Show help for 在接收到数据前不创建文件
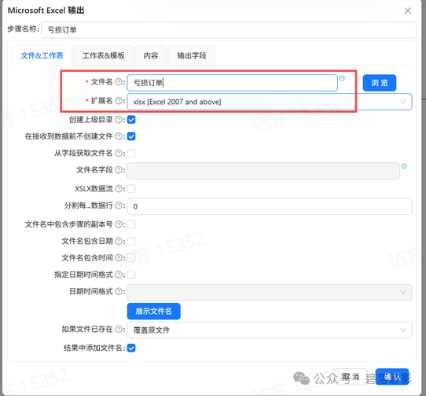Screen dimensions: 426x396 pos(119,136)
